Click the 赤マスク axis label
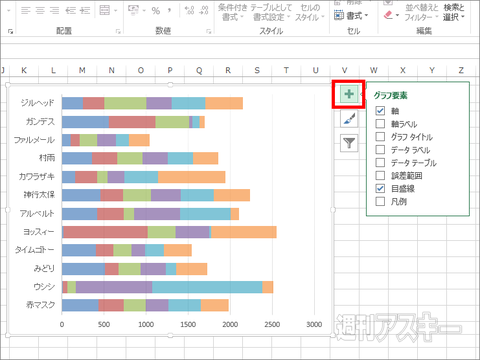The height and width of the screenshot is (360, 480). click(41, 305)
